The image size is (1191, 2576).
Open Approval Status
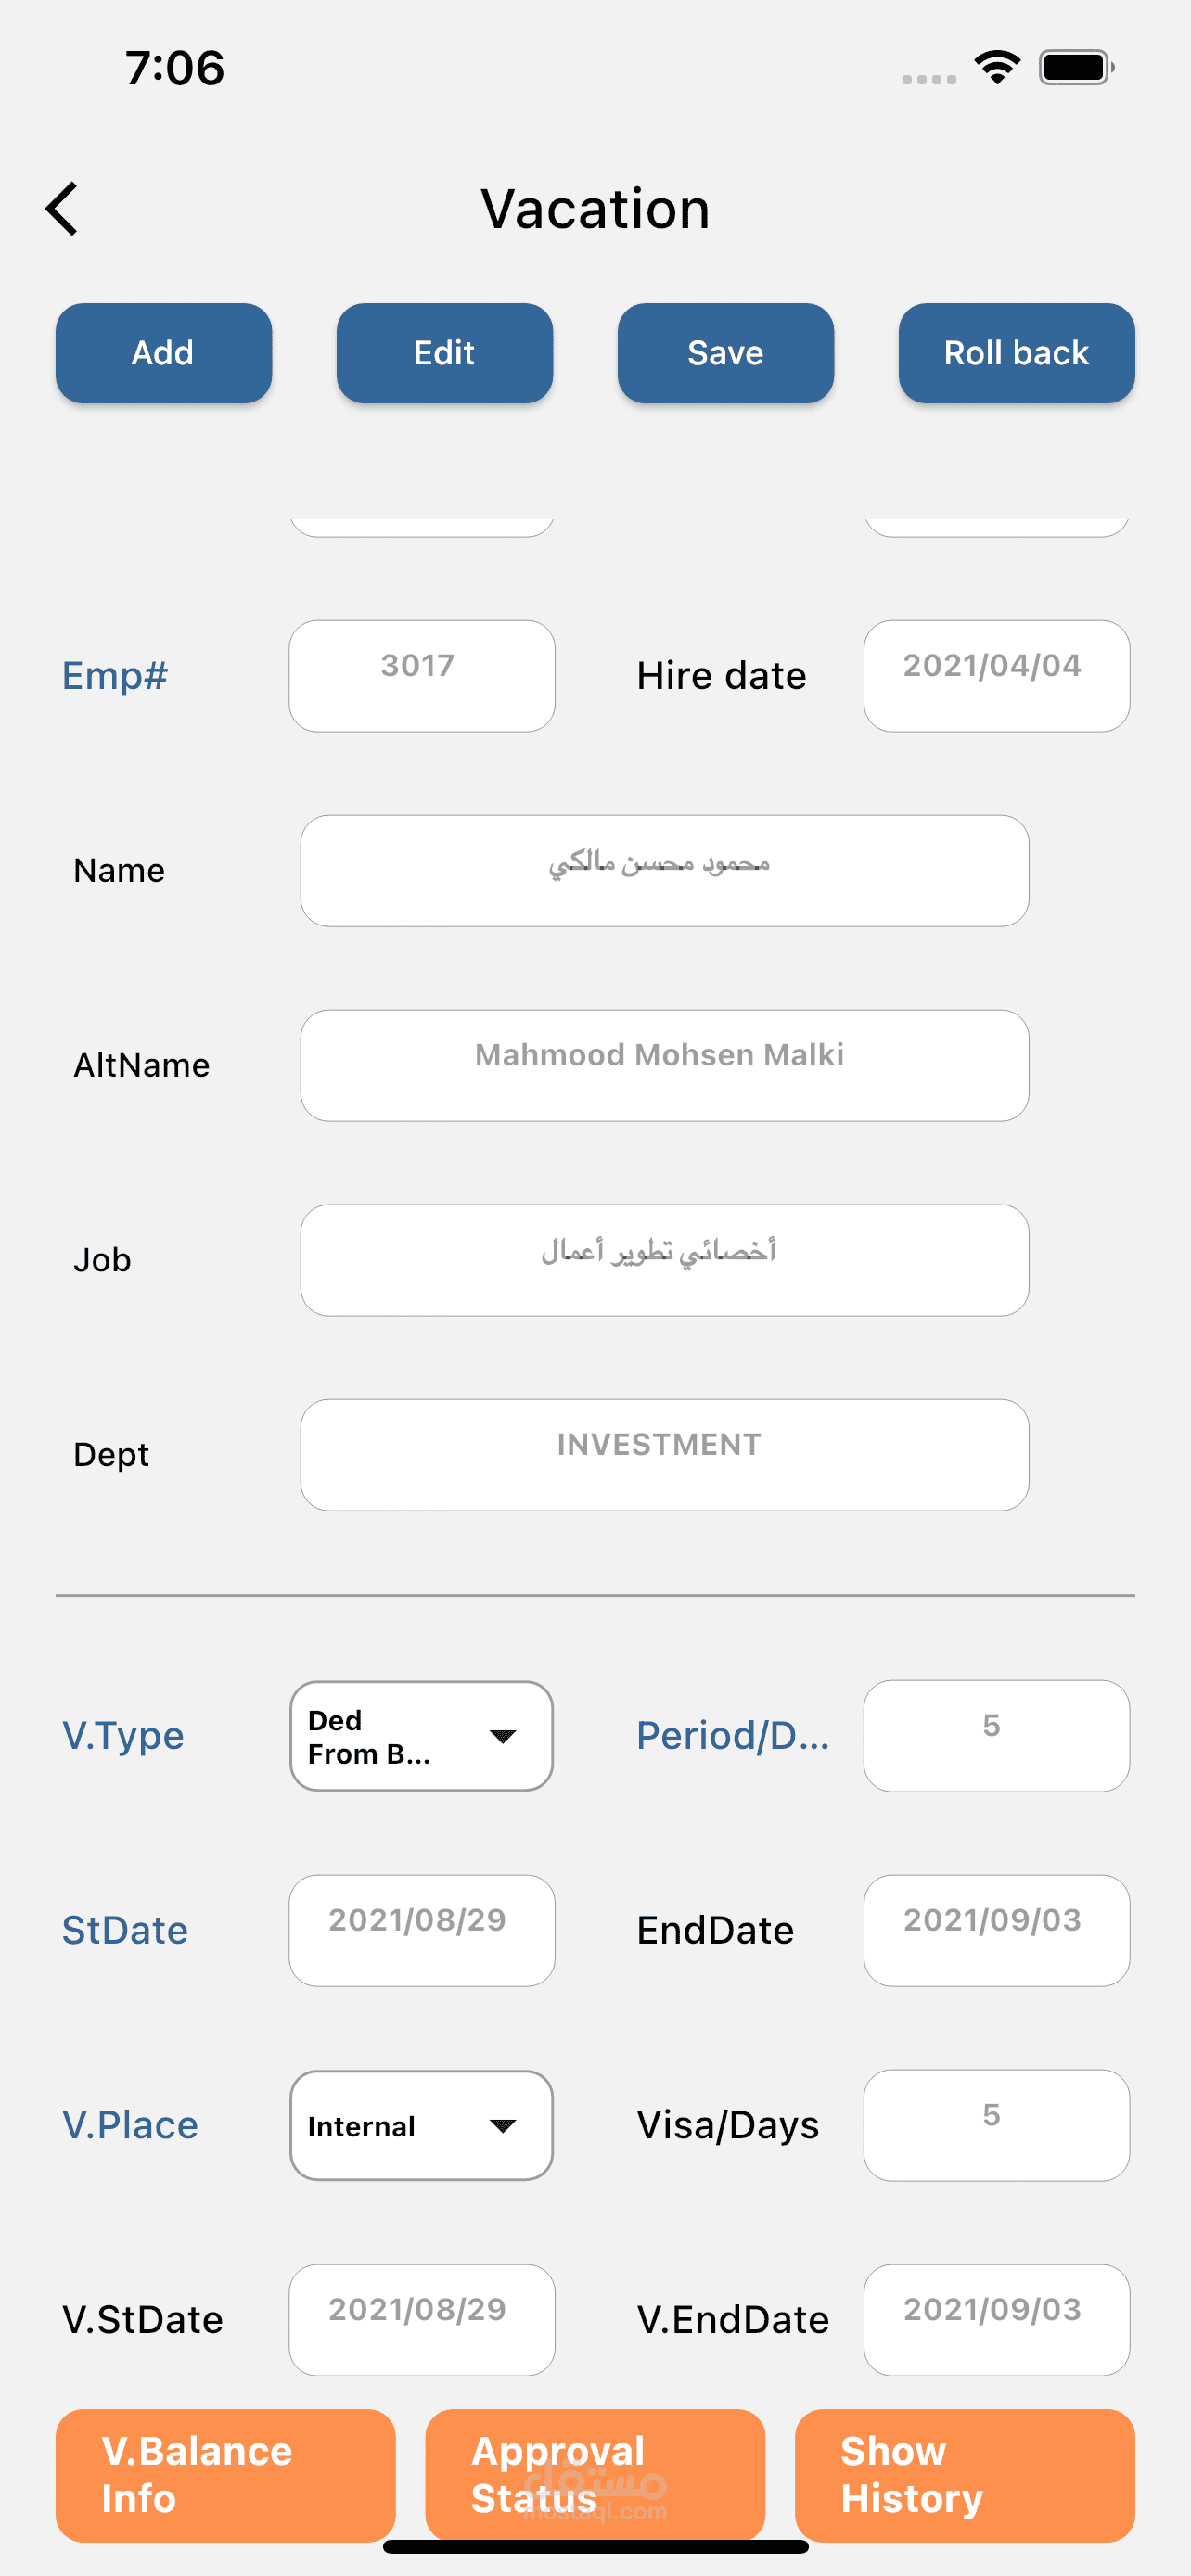(x=595, y=2474)
